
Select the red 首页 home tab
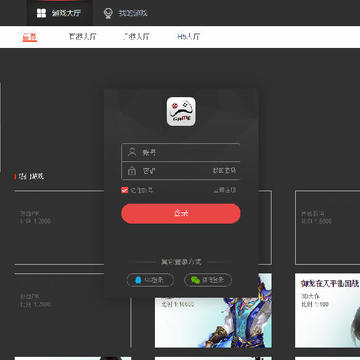[x=30, y=37]
